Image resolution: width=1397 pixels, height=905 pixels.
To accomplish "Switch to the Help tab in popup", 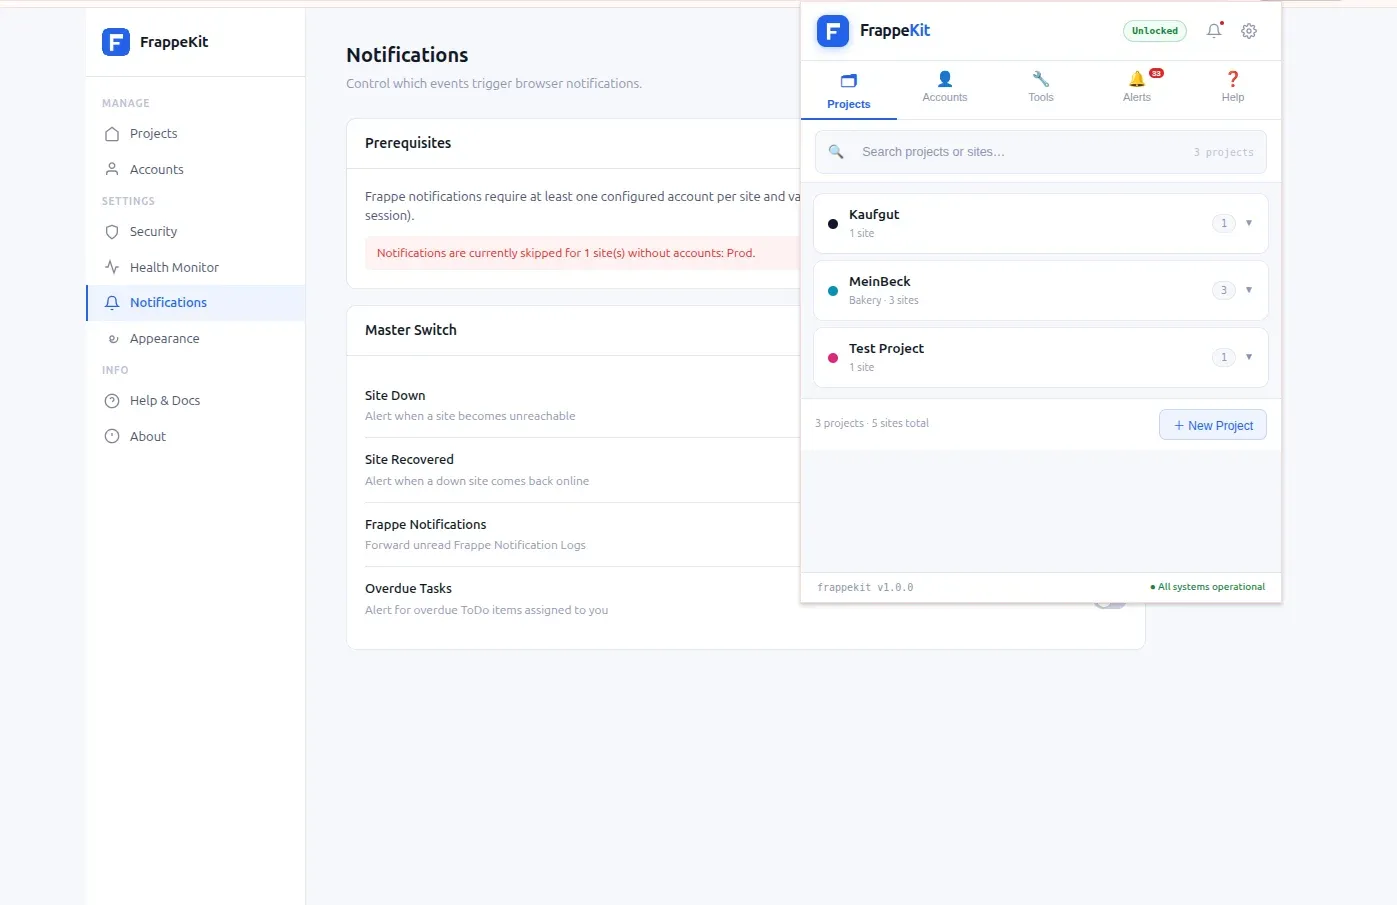I will tap(1233, 88).
